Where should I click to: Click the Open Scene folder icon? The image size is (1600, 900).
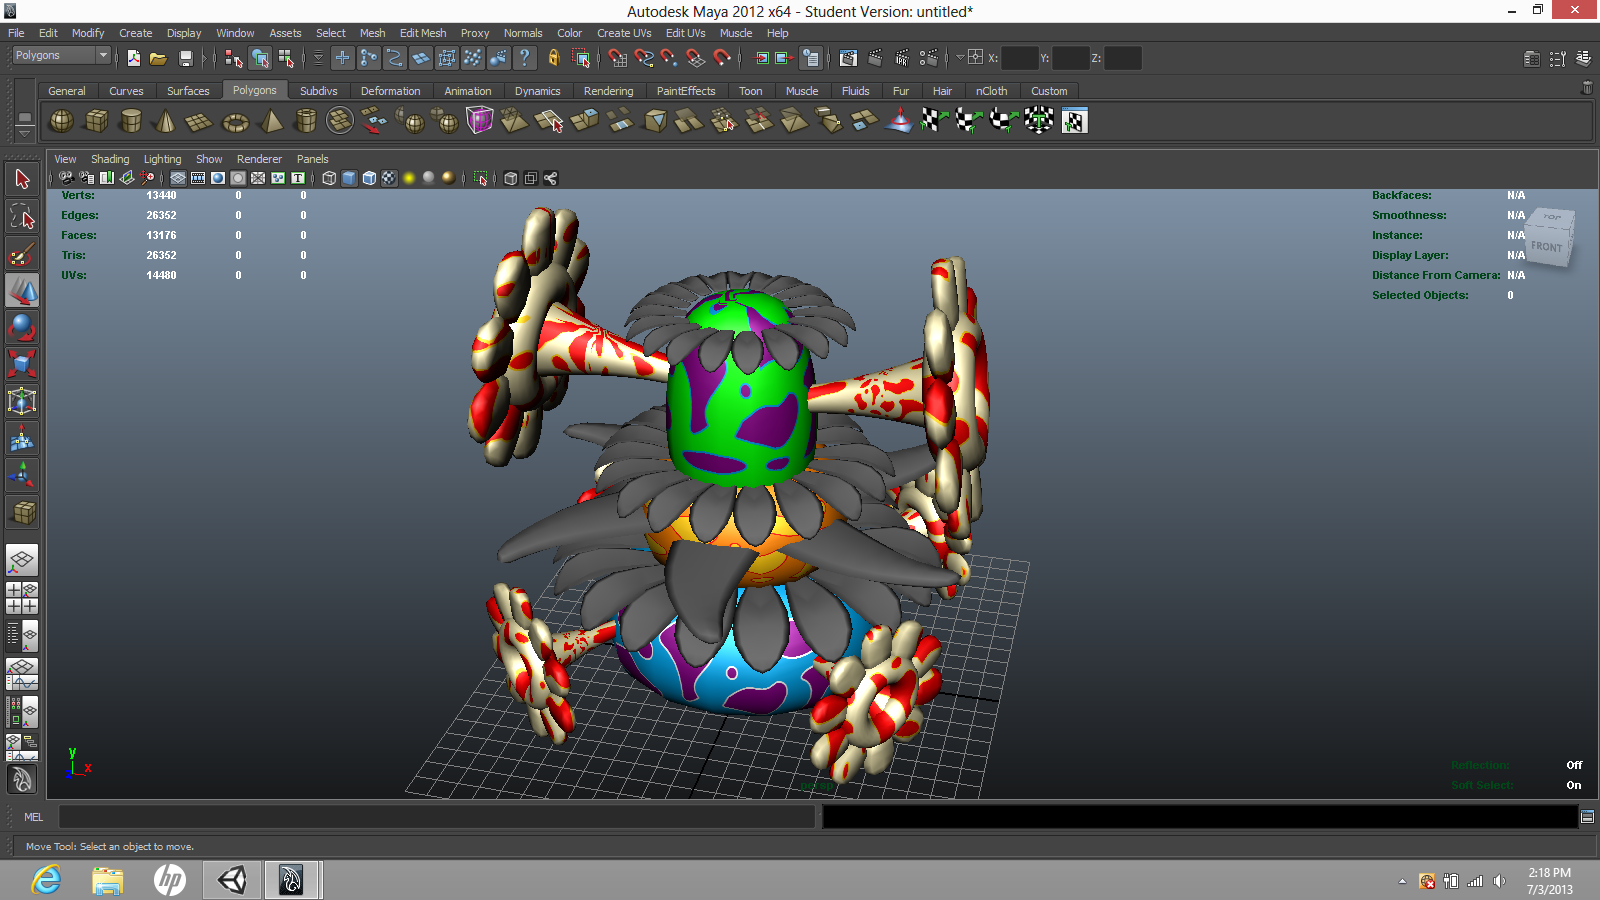[x=158, y=58]
